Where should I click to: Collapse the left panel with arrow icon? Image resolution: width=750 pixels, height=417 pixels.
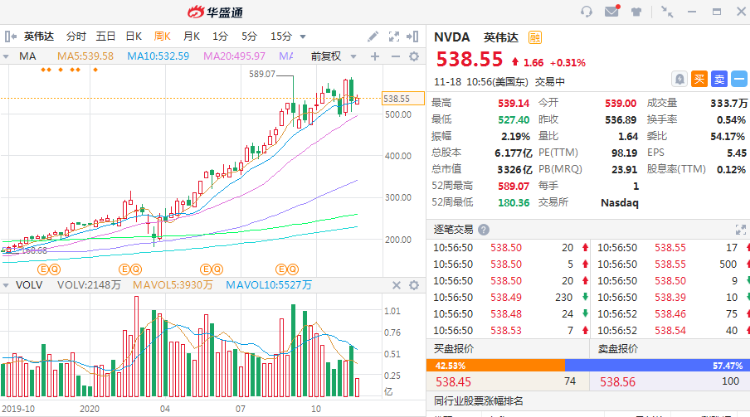(x=11, y=36)
